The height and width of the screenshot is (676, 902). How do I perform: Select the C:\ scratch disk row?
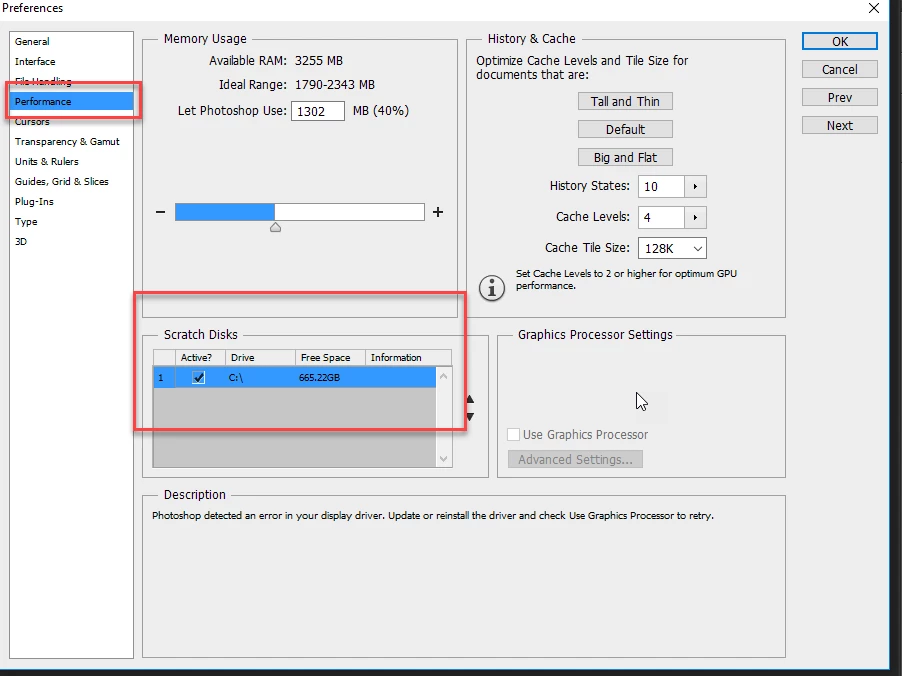tap(295, 377)
